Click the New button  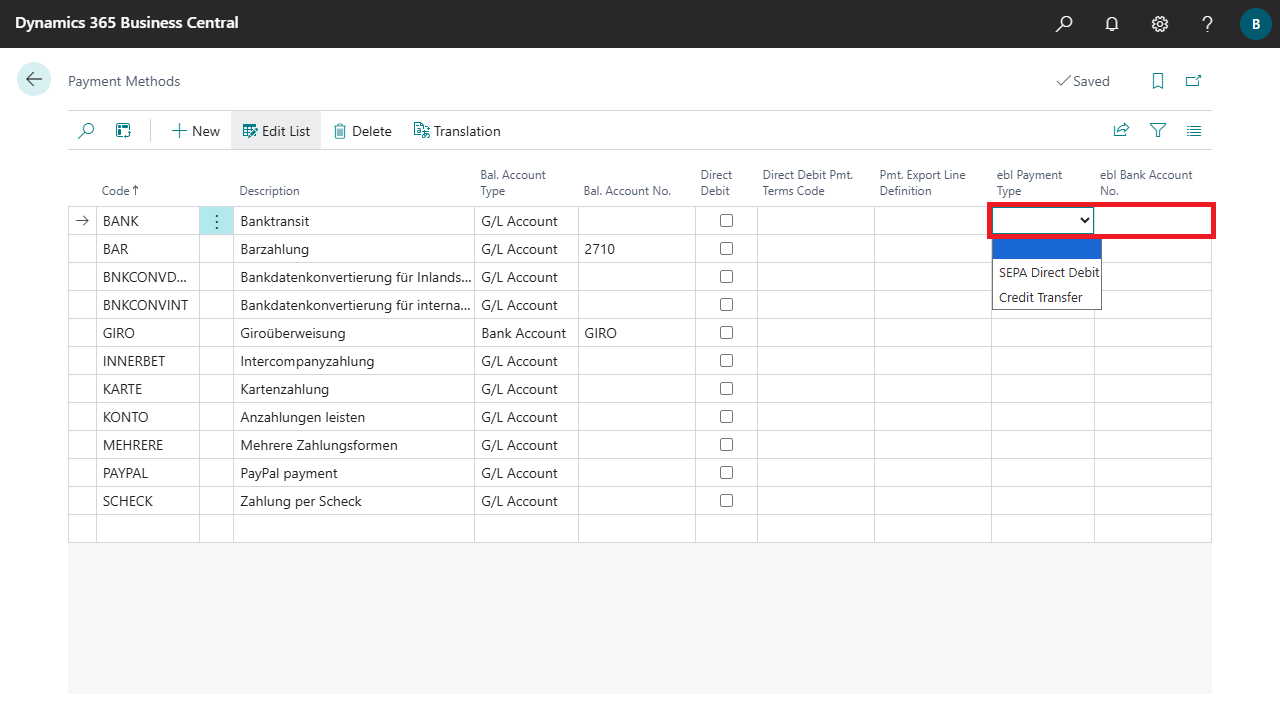pos(196,131)
